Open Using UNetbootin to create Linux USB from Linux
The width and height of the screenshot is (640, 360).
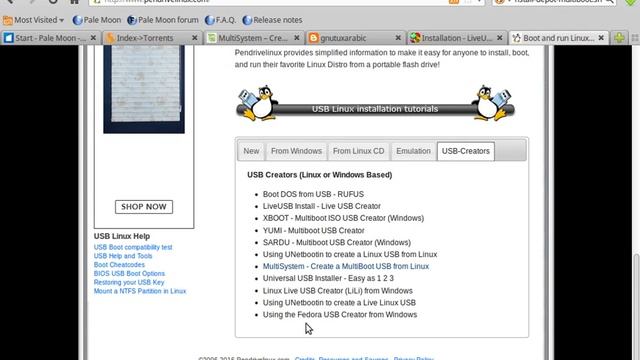click(x=350, y=254)
